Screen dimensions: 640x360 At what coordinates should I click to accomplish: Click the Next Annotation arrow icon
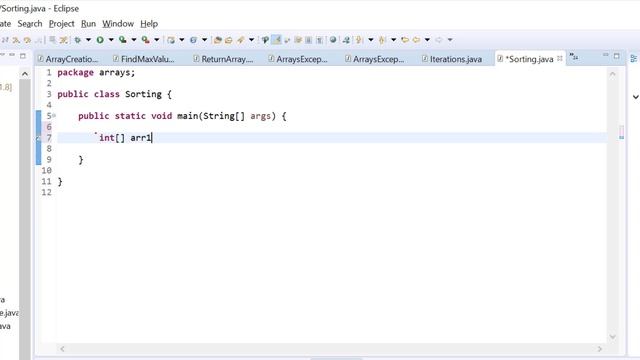click(359, 40)
